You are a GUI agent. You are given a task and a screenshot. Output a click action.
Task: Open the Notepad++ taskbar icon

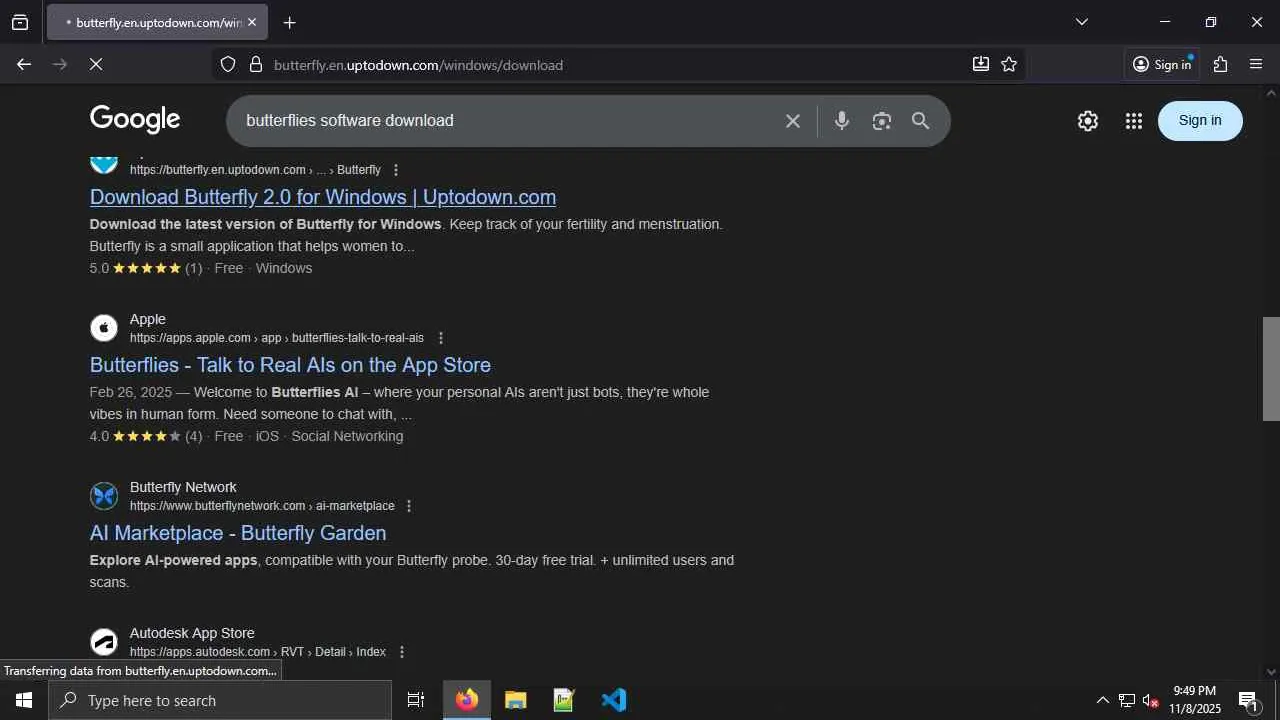pyautogui.click(x=564, y=700)
